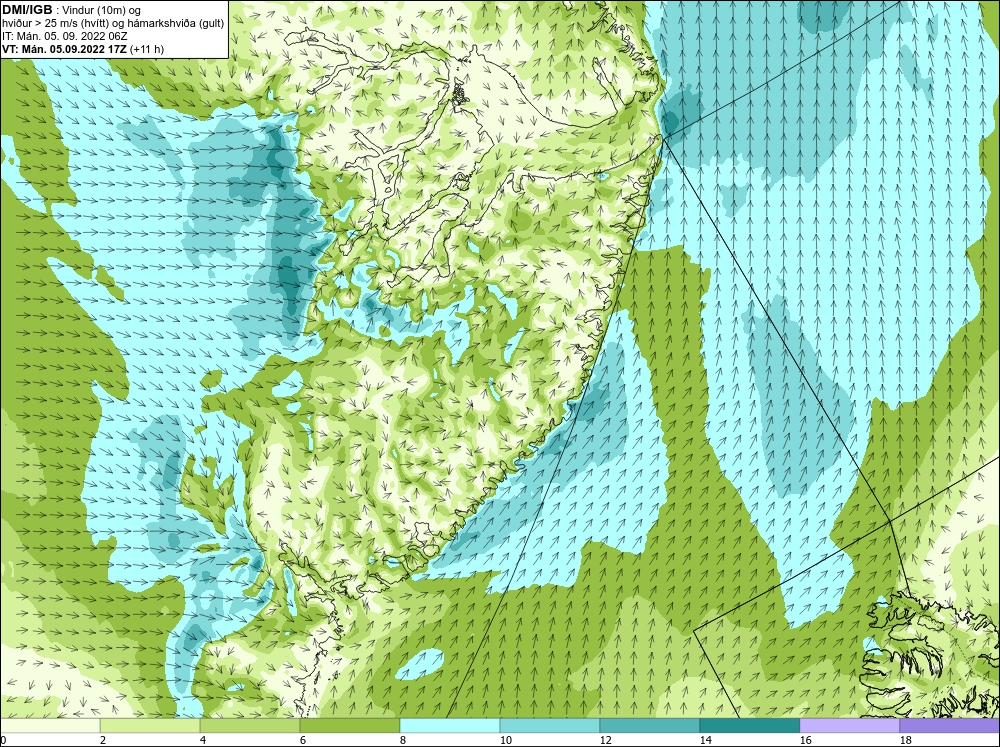Click the 0–2 m/s legend color swatch
1000x747 pixels.
tap(50, 725)
